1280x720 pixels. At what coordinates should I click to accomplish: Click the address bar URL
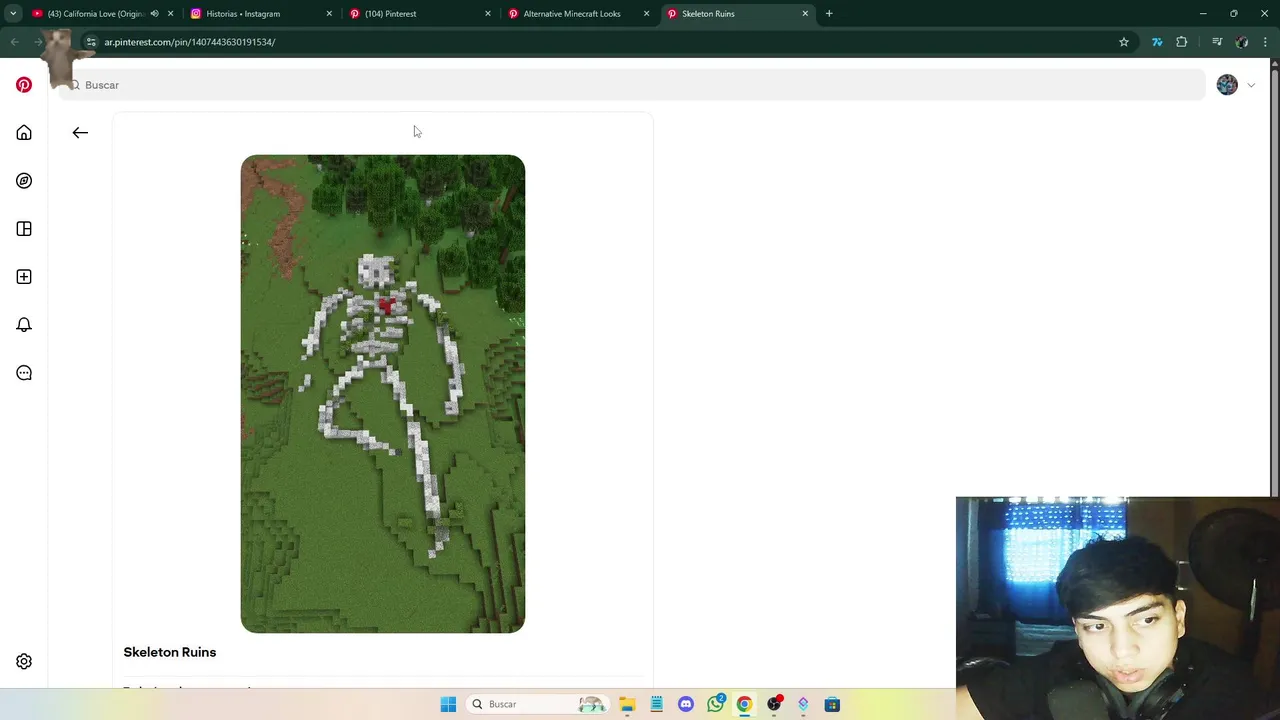[190, 42]
